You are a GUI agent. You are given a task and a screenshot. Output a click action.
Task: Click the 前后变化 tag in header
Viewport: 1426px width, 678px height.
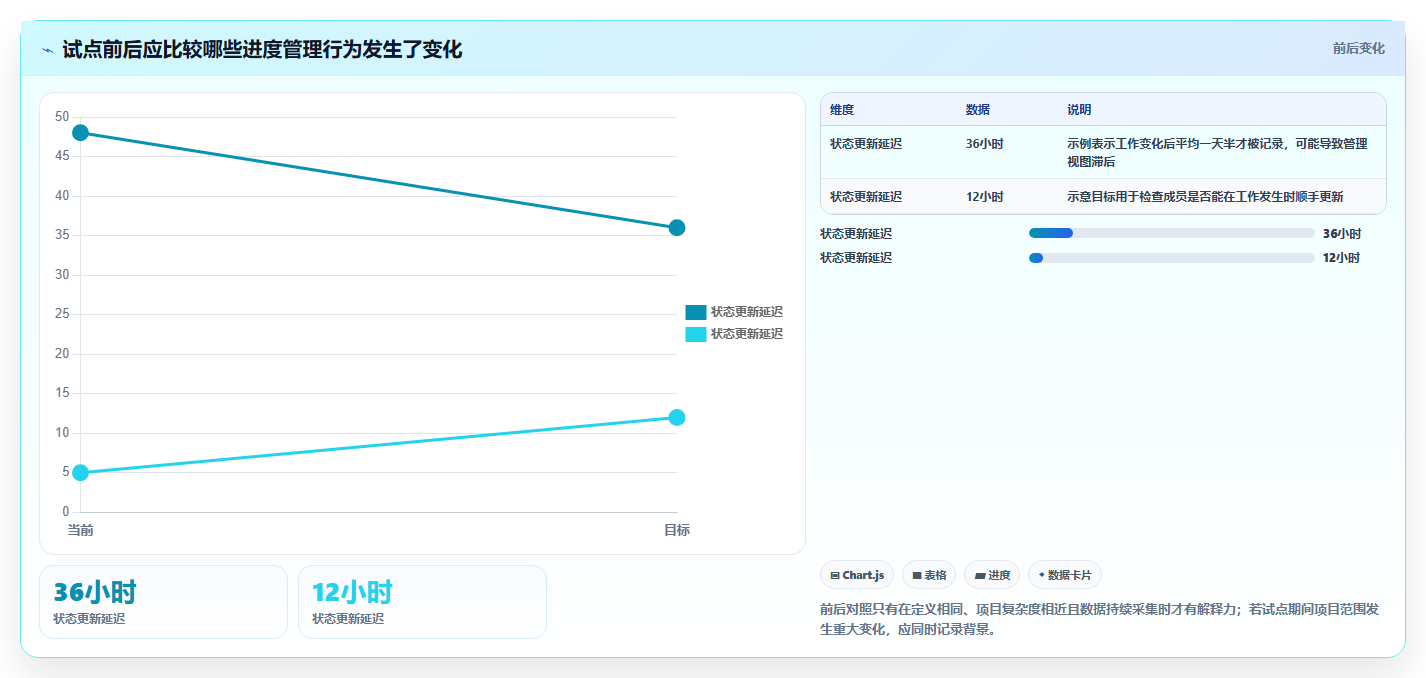tap(1359, 48)
